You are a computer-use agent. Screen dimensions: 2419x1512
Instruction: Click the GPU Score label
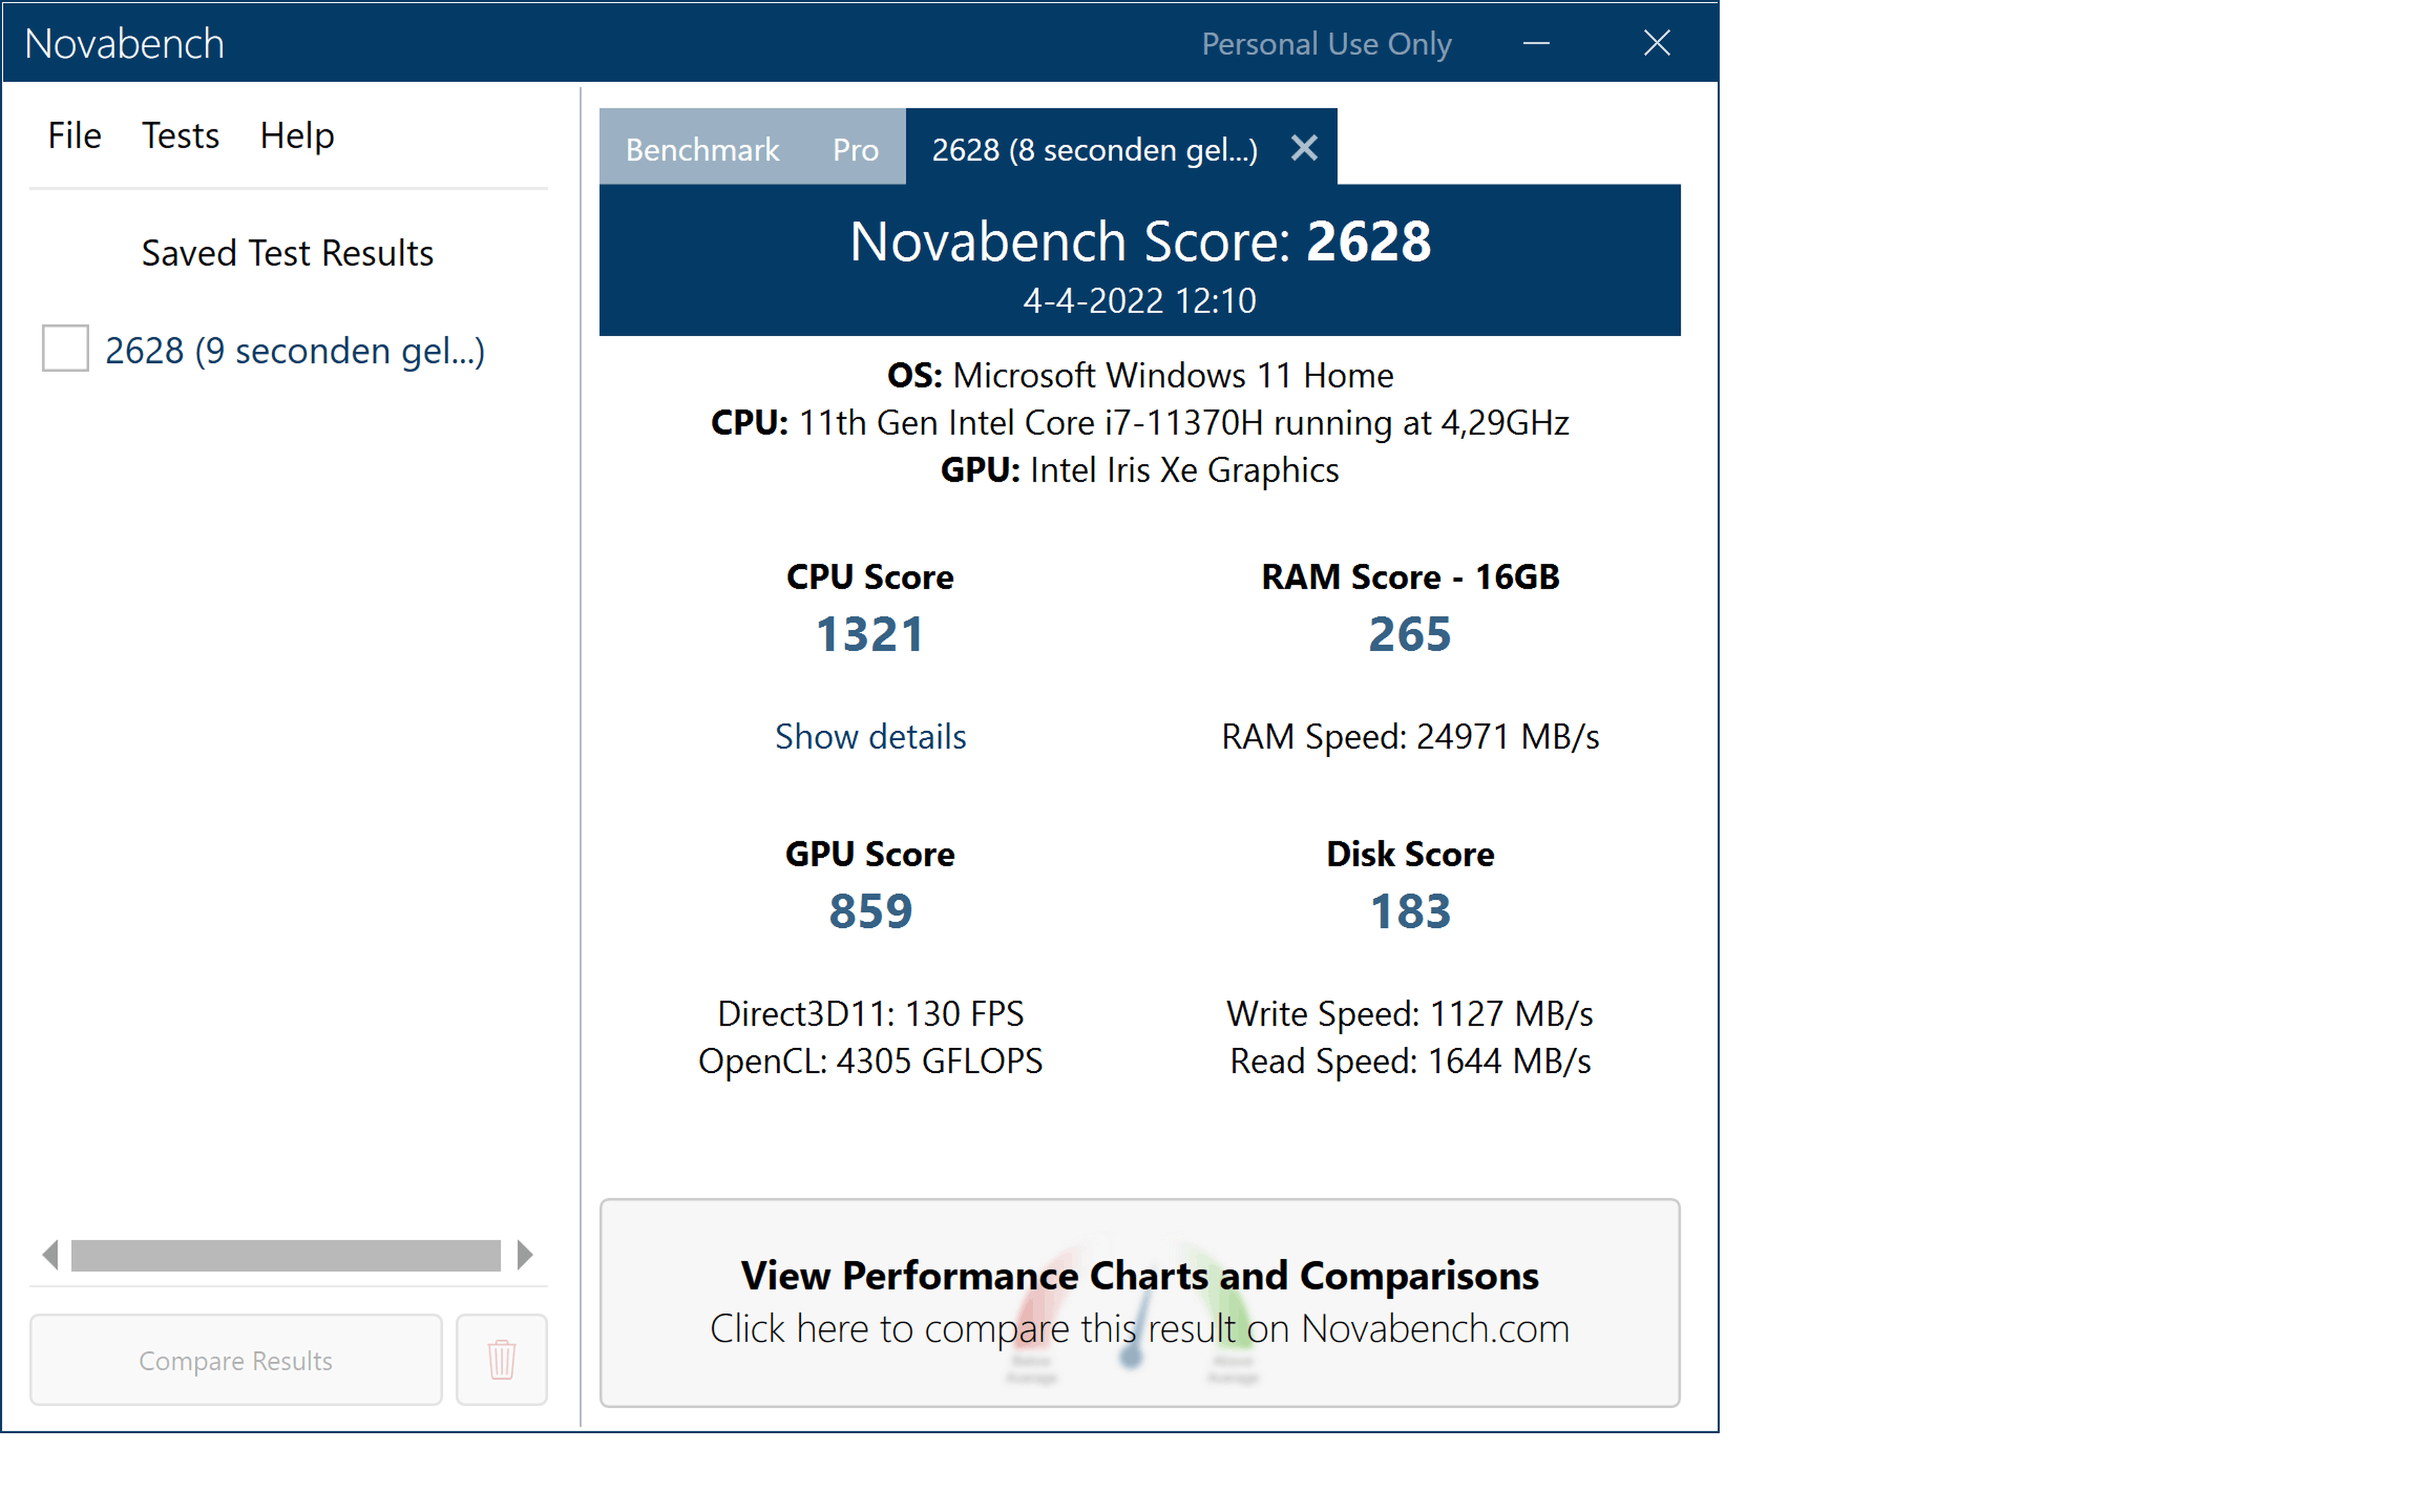(x=870, y=854)
